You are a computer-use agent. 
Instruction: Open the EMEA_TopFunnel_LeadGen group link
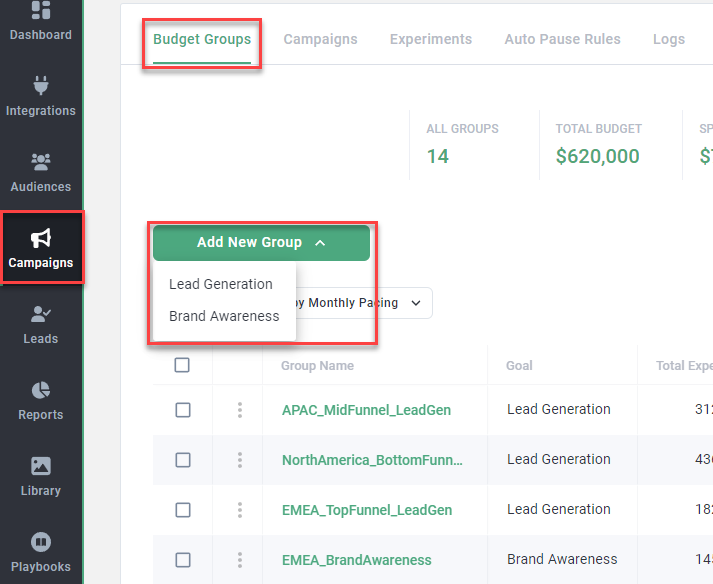click(x=367, y=510)
